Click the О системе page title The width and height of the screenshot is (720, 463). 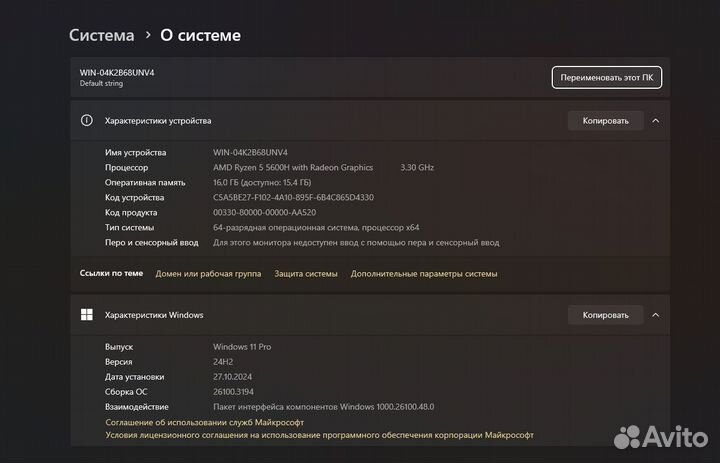pyautogui.click(x=201, y=35)
